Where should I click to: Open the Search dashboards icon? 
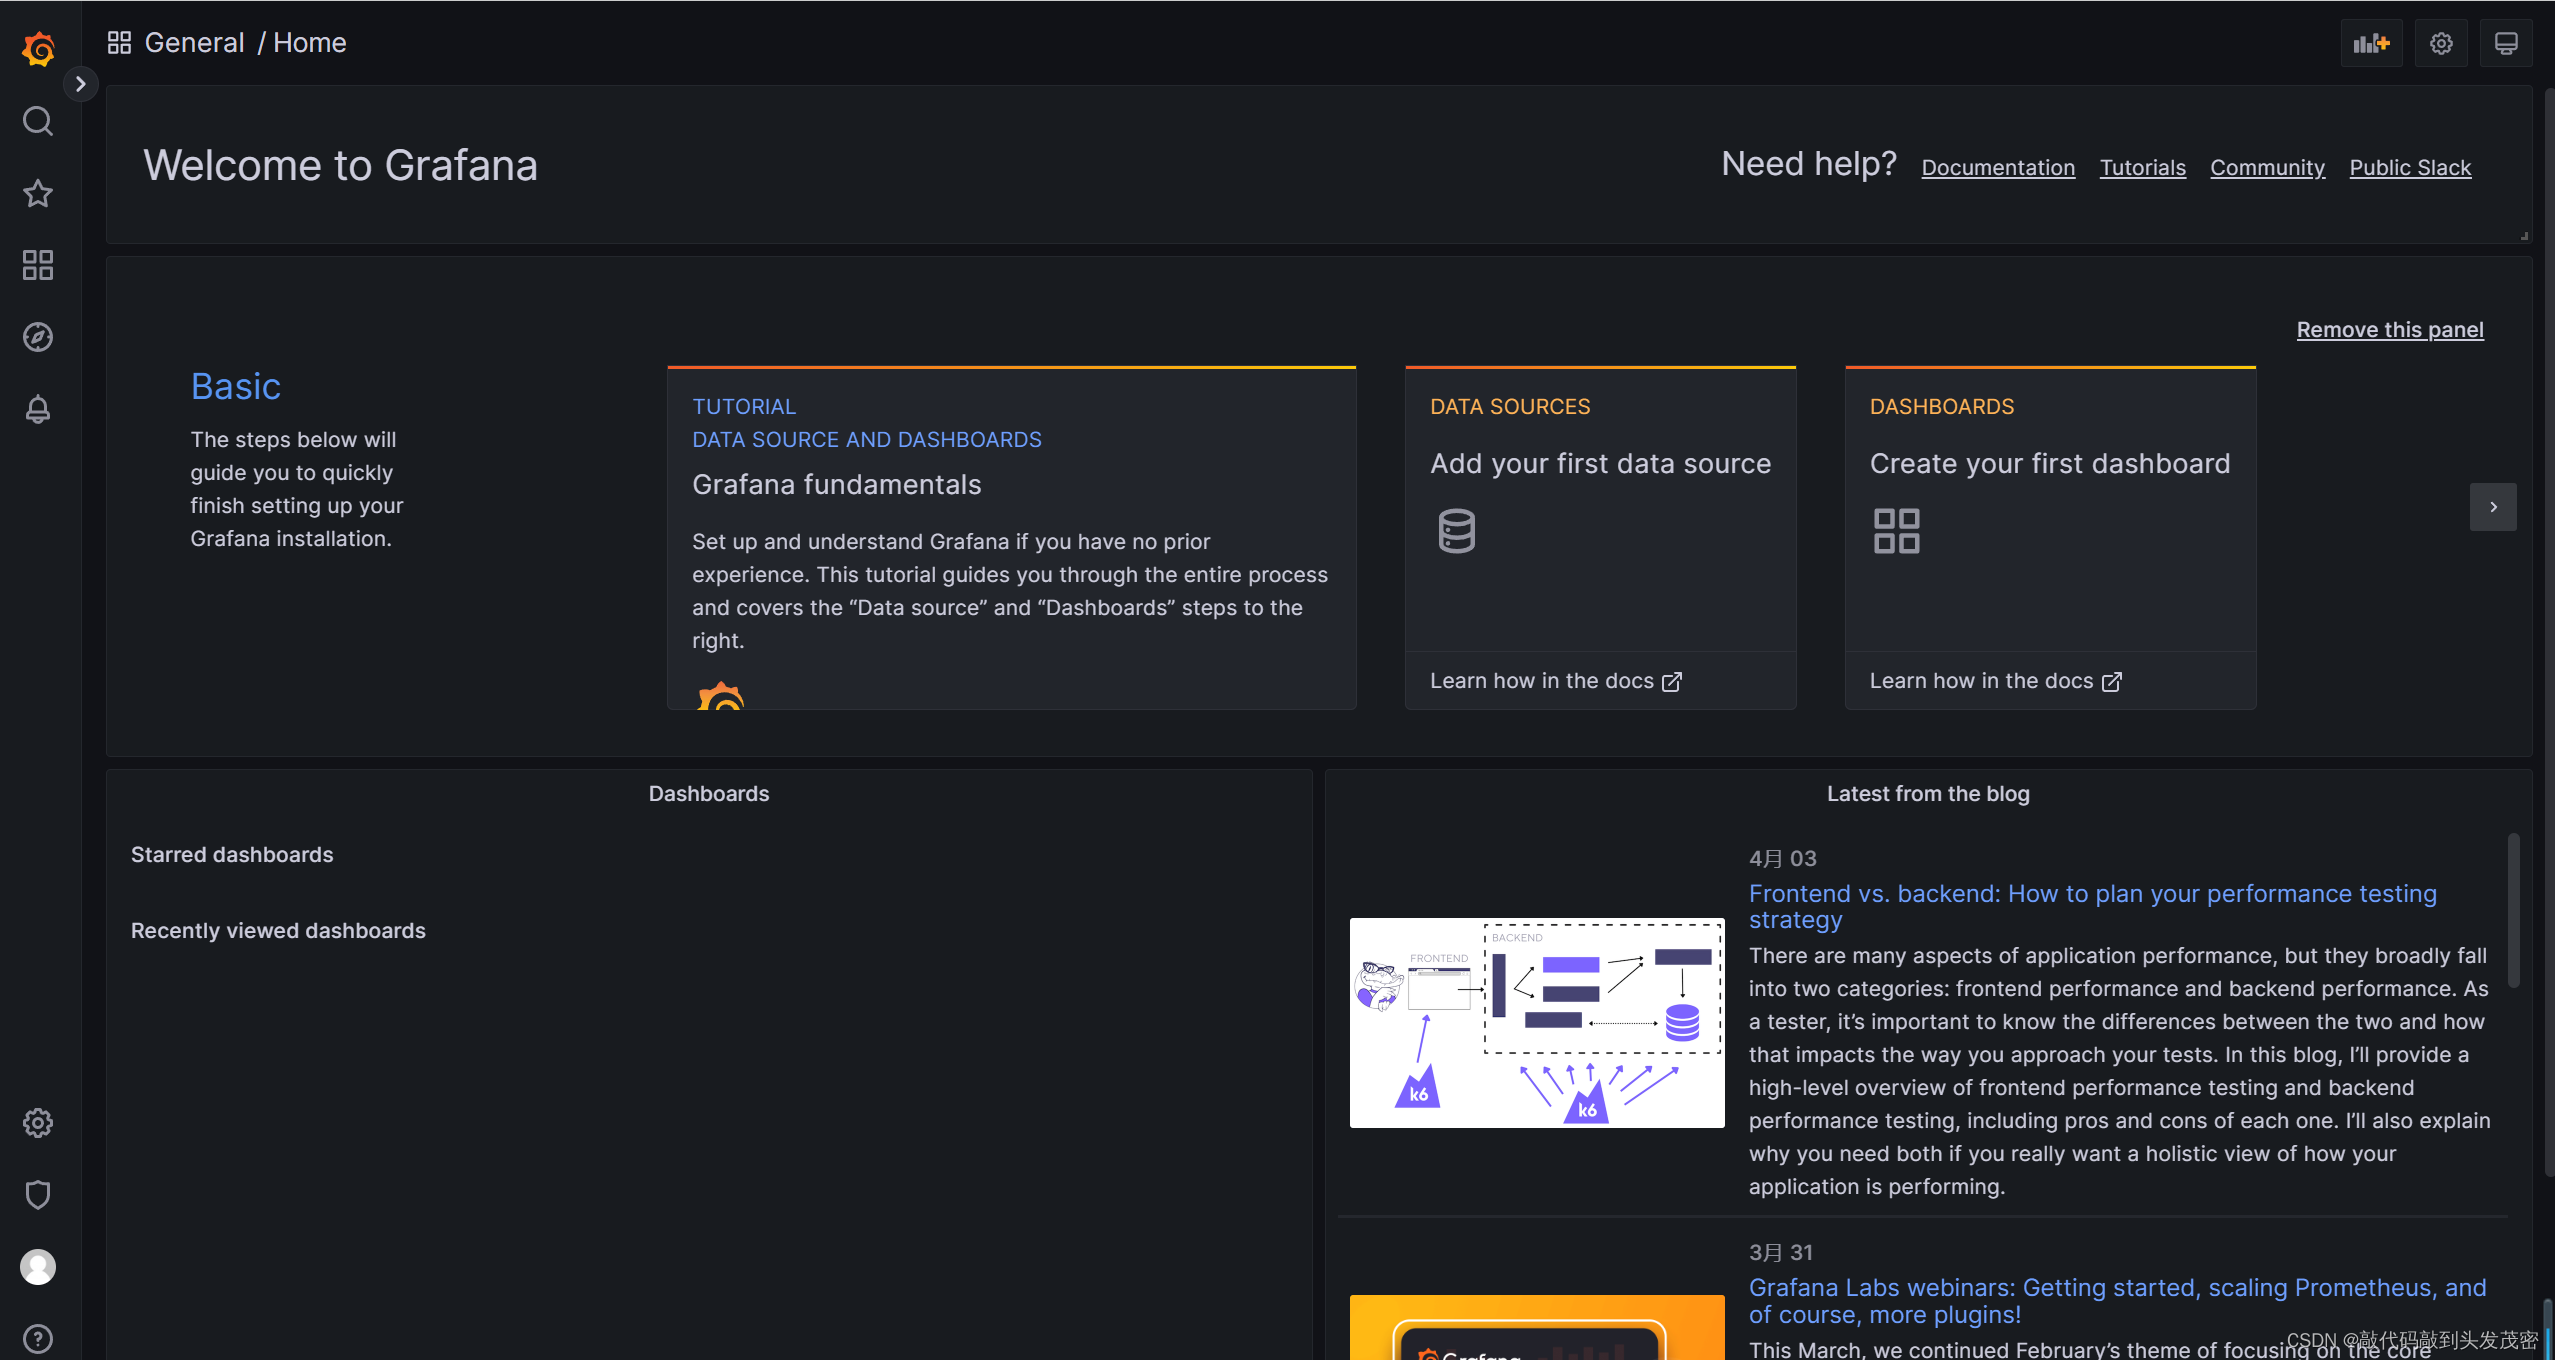(38, 121)
